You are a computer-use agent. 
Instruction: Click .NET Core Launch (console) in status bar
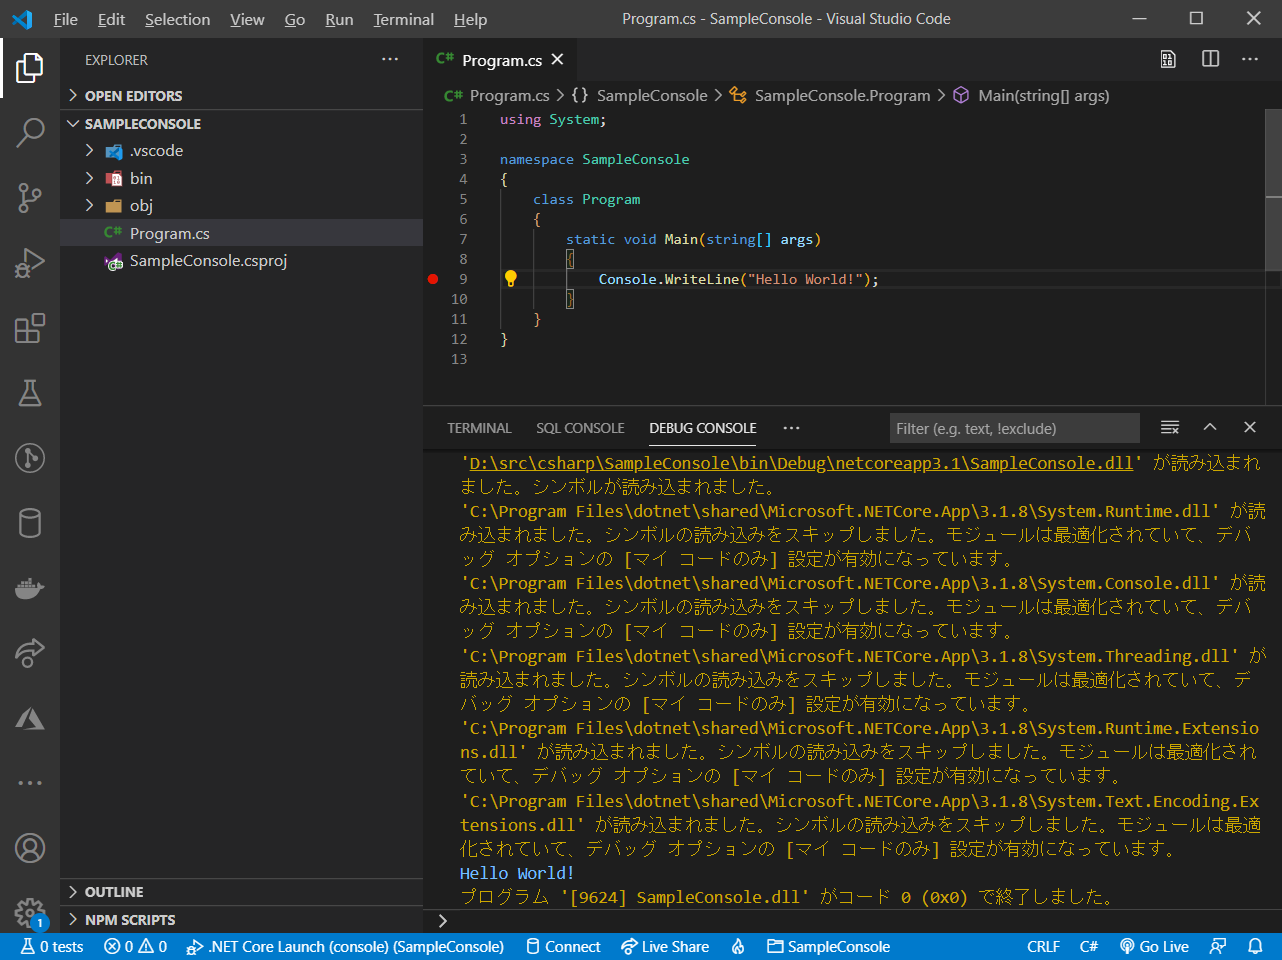coord(346,946)
